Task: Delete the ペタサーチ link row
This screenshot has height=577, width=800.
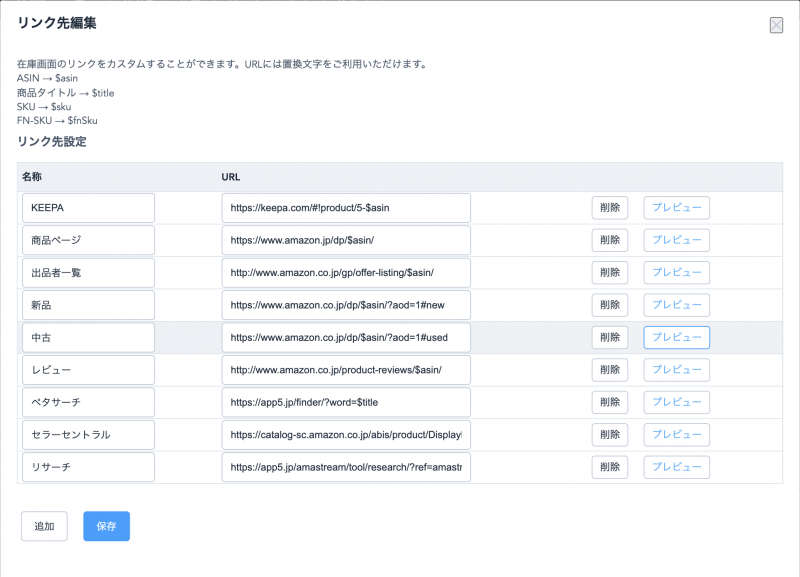Action: tap(610, 402)
